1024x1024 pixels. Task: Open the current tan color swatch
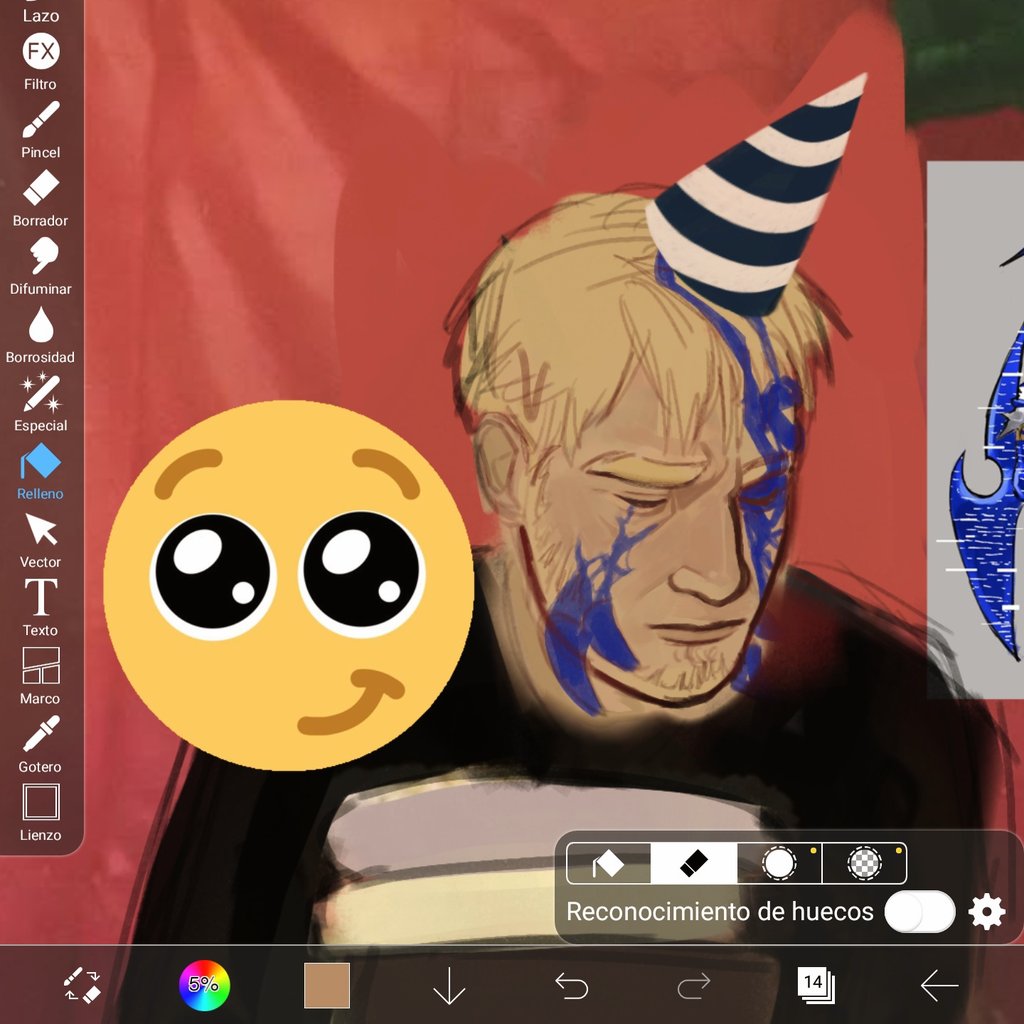point(327,985)
